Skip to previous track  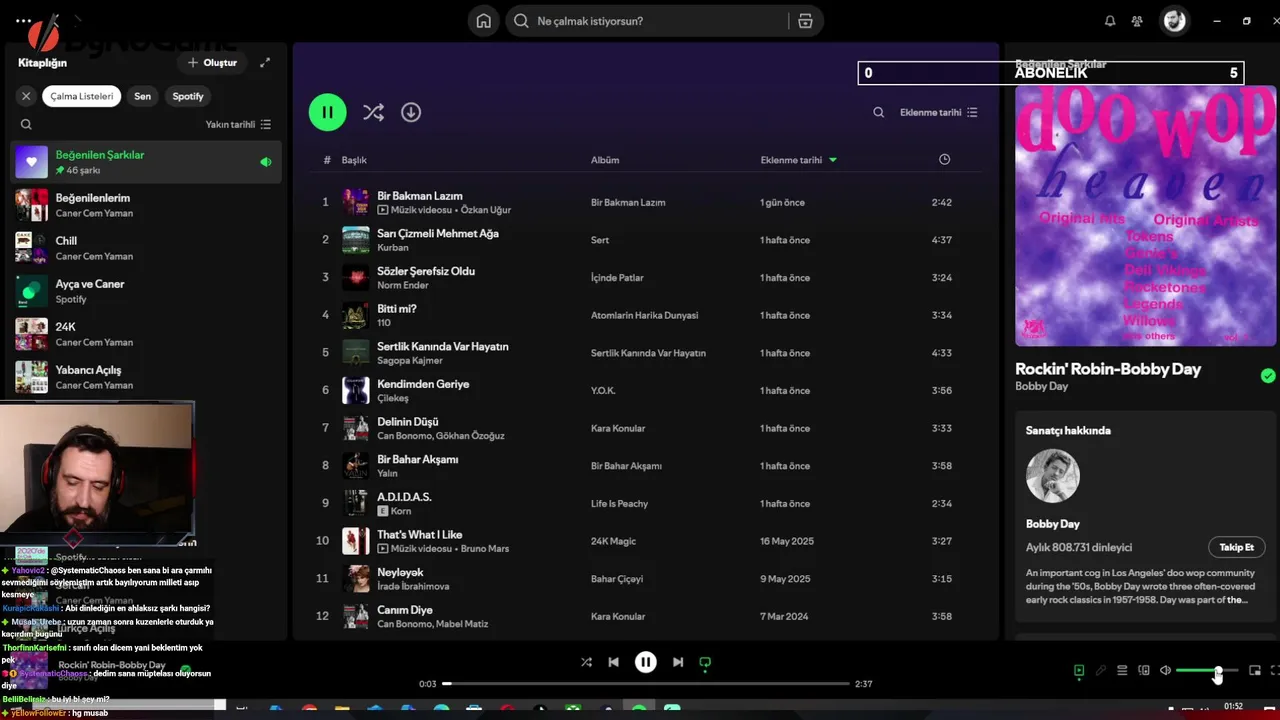tap(613, 662)
